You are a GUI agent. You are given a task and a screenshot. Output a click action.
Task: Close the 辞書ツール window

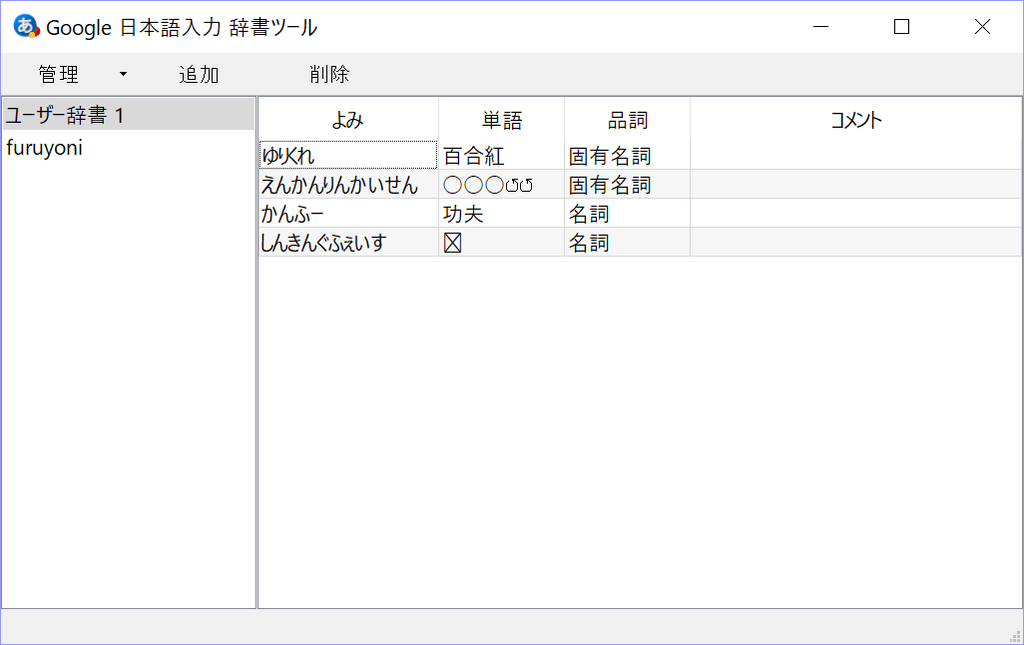click(982, 27)
